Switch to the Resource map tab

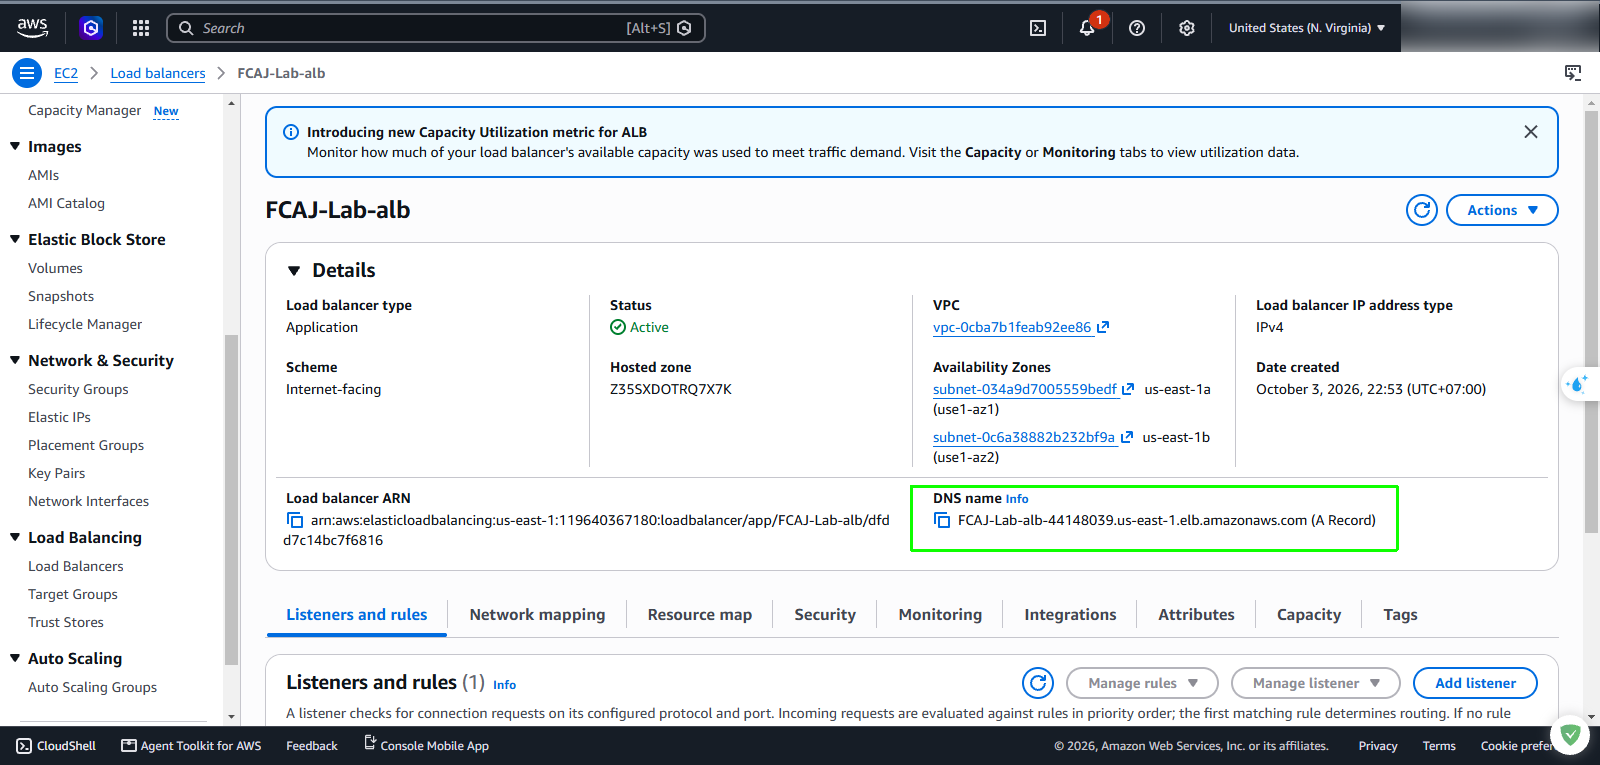(700, 615)
